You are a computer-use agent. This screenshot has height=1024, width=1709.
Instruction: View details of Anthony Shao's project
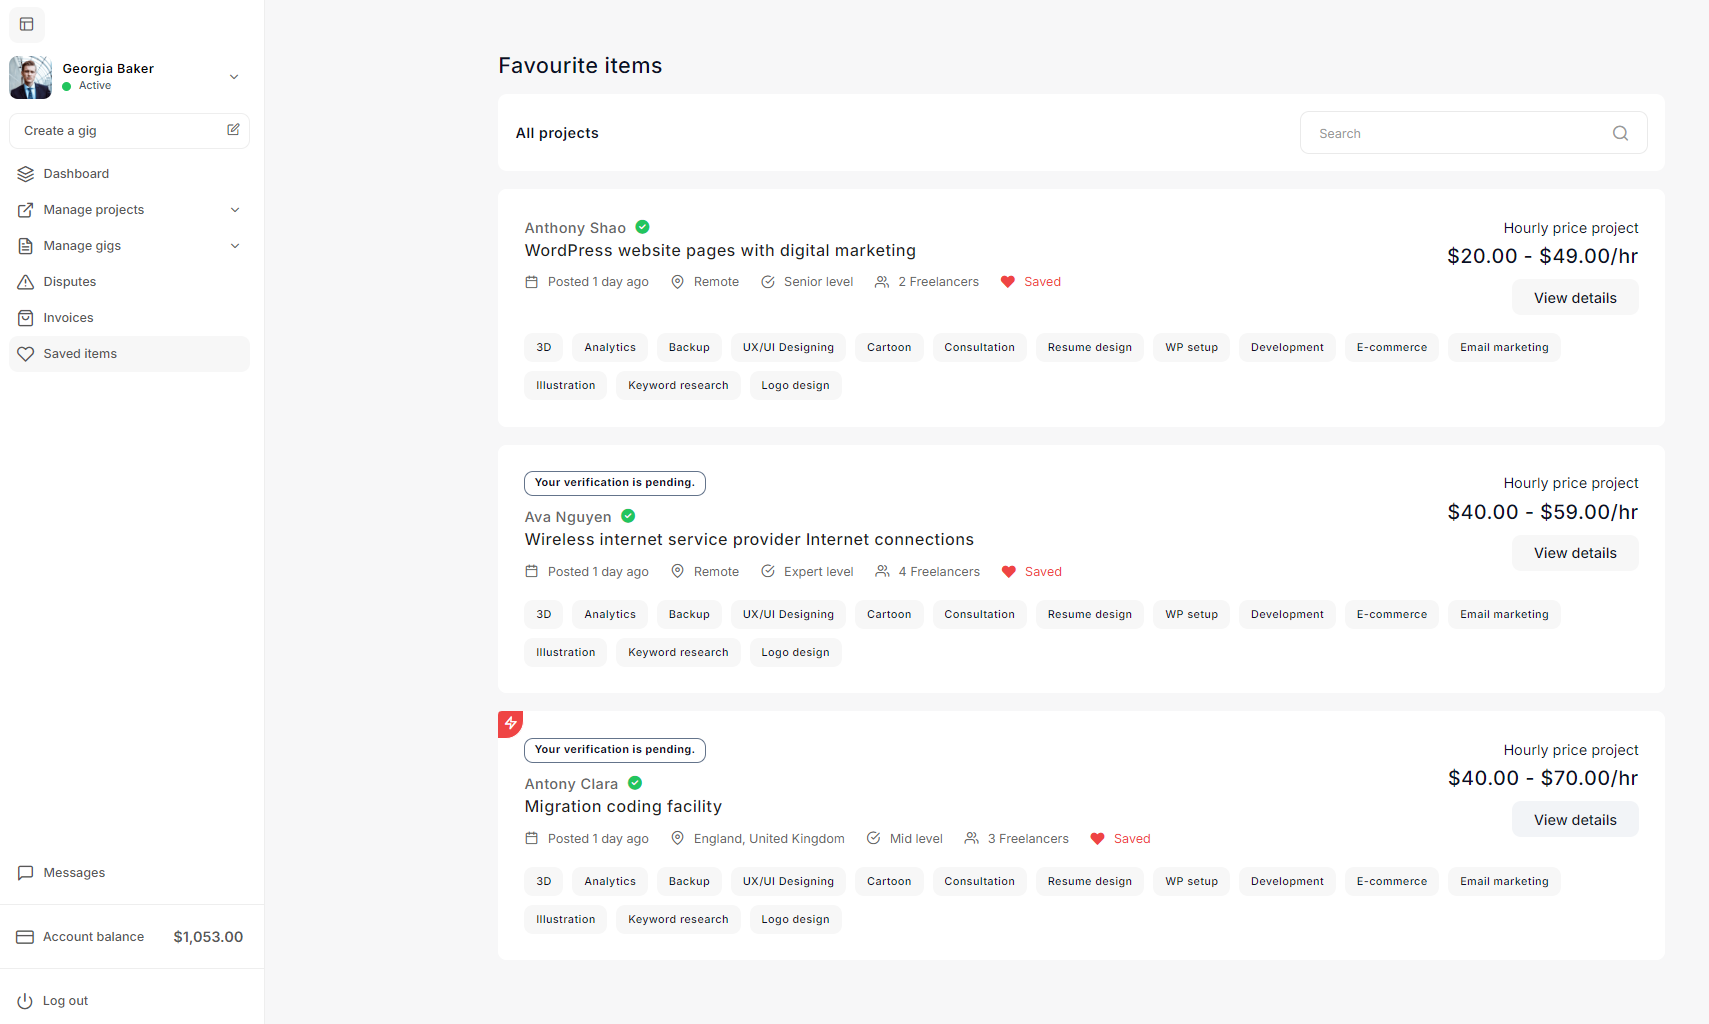[x=1574, y=298]
